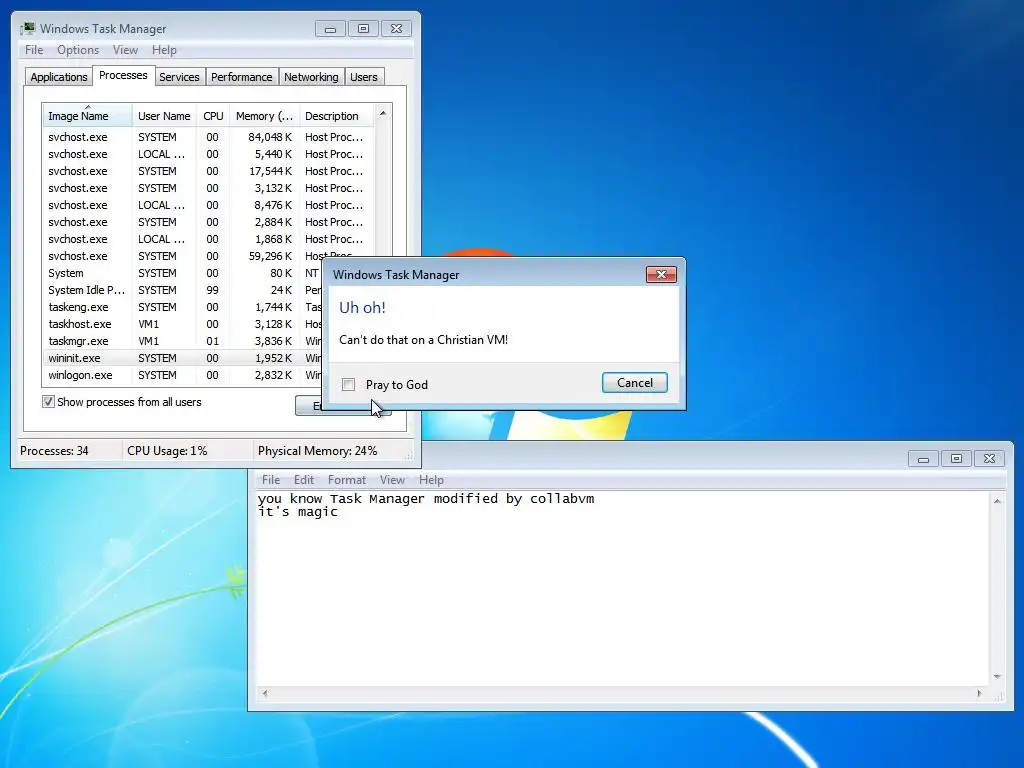Open Notepad Help menu
The height and width of the screenshot is (768, 1024).
(431, 480)
